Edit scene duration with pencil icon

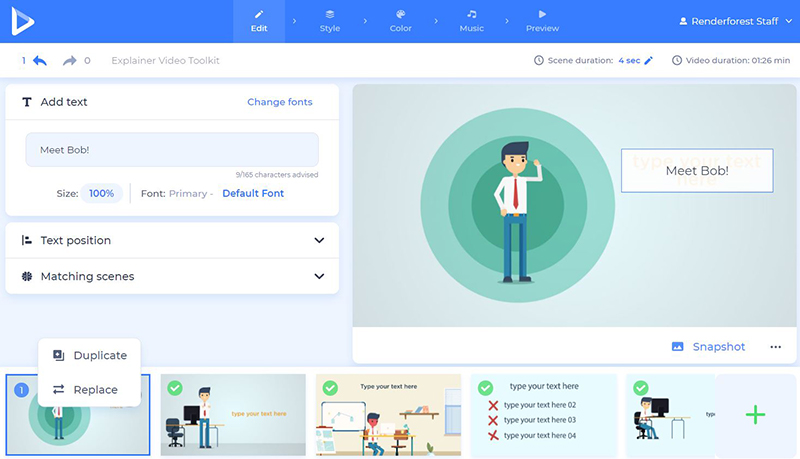pyautogui.click(x=648, y=61)
